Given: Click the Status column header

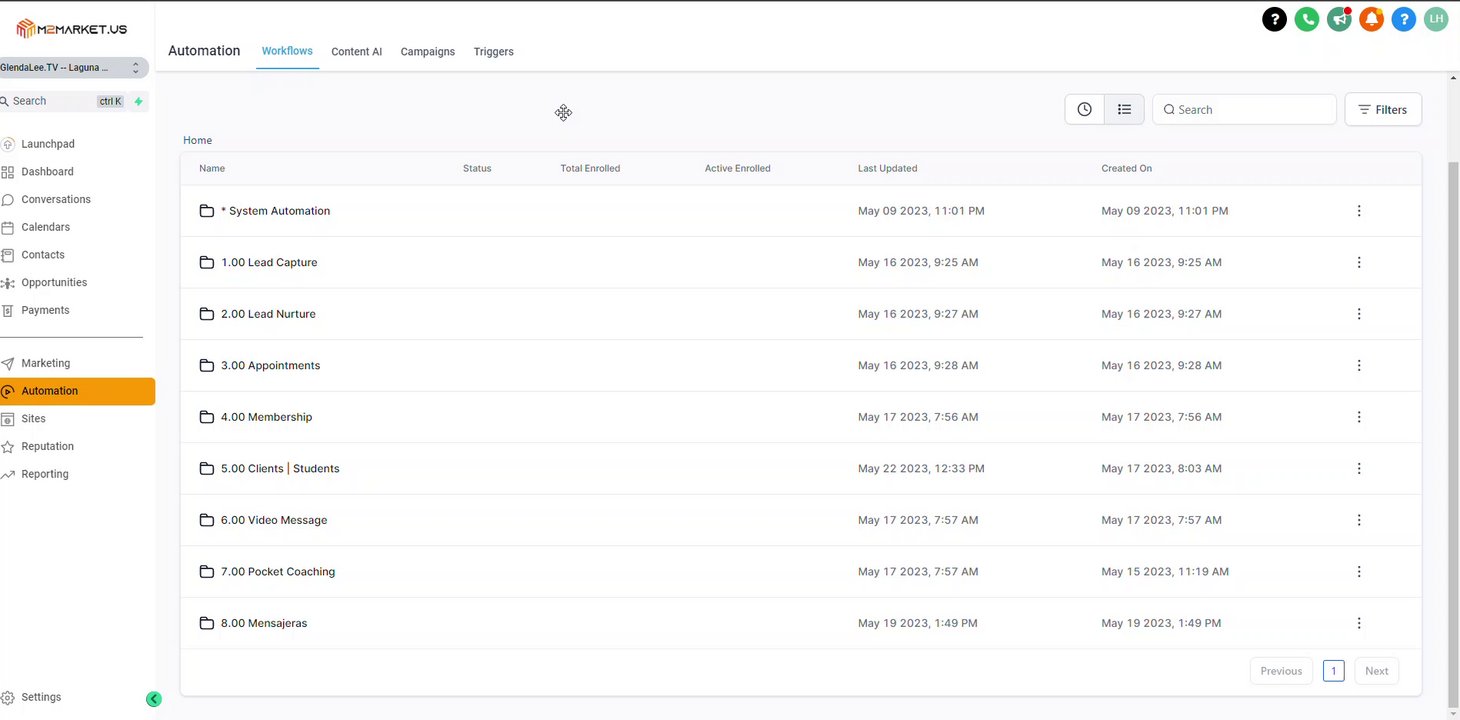Looking at the screenshot, I should (x=477, y=168).
